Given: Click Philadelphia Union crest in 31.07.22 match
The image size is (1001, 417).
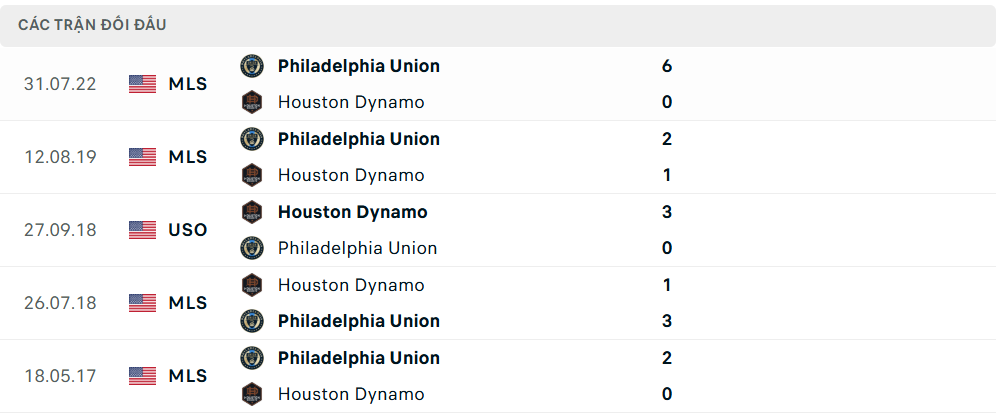Looking at the screenshot, I should pyautogui.click(x=252, y=66).
